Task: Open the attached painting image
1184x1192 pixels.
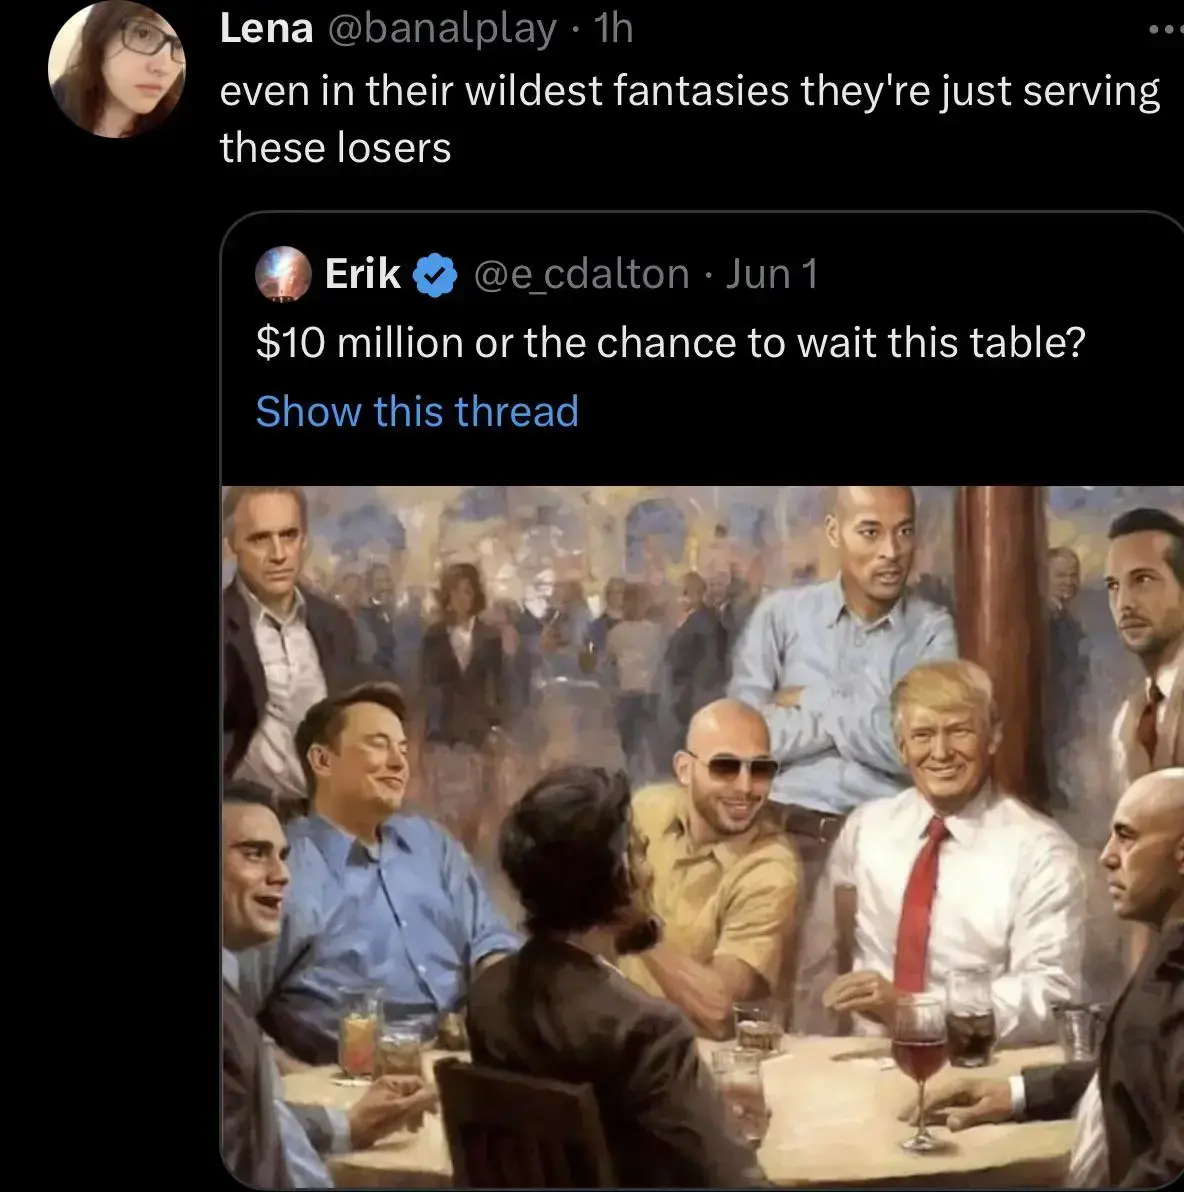Action: pyautogui.click(x=703, y=837)
